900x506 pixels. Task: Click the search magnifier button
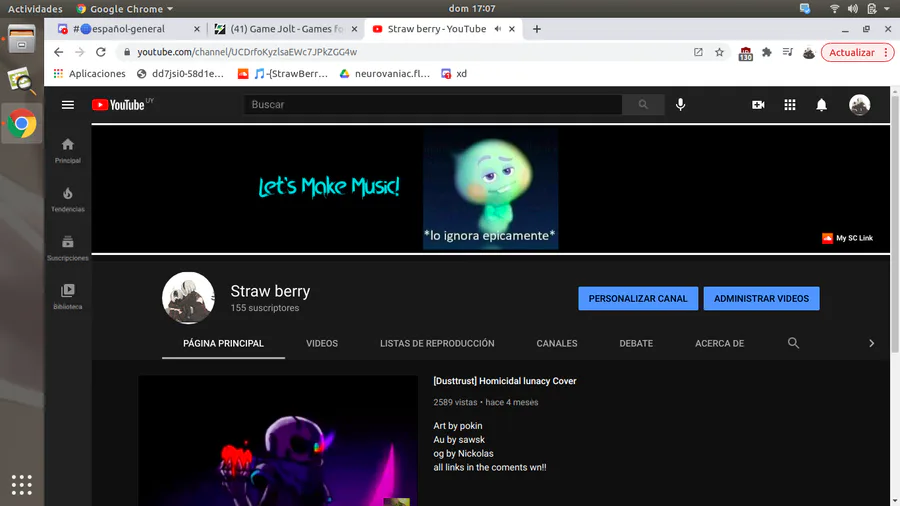pos(643,104)
